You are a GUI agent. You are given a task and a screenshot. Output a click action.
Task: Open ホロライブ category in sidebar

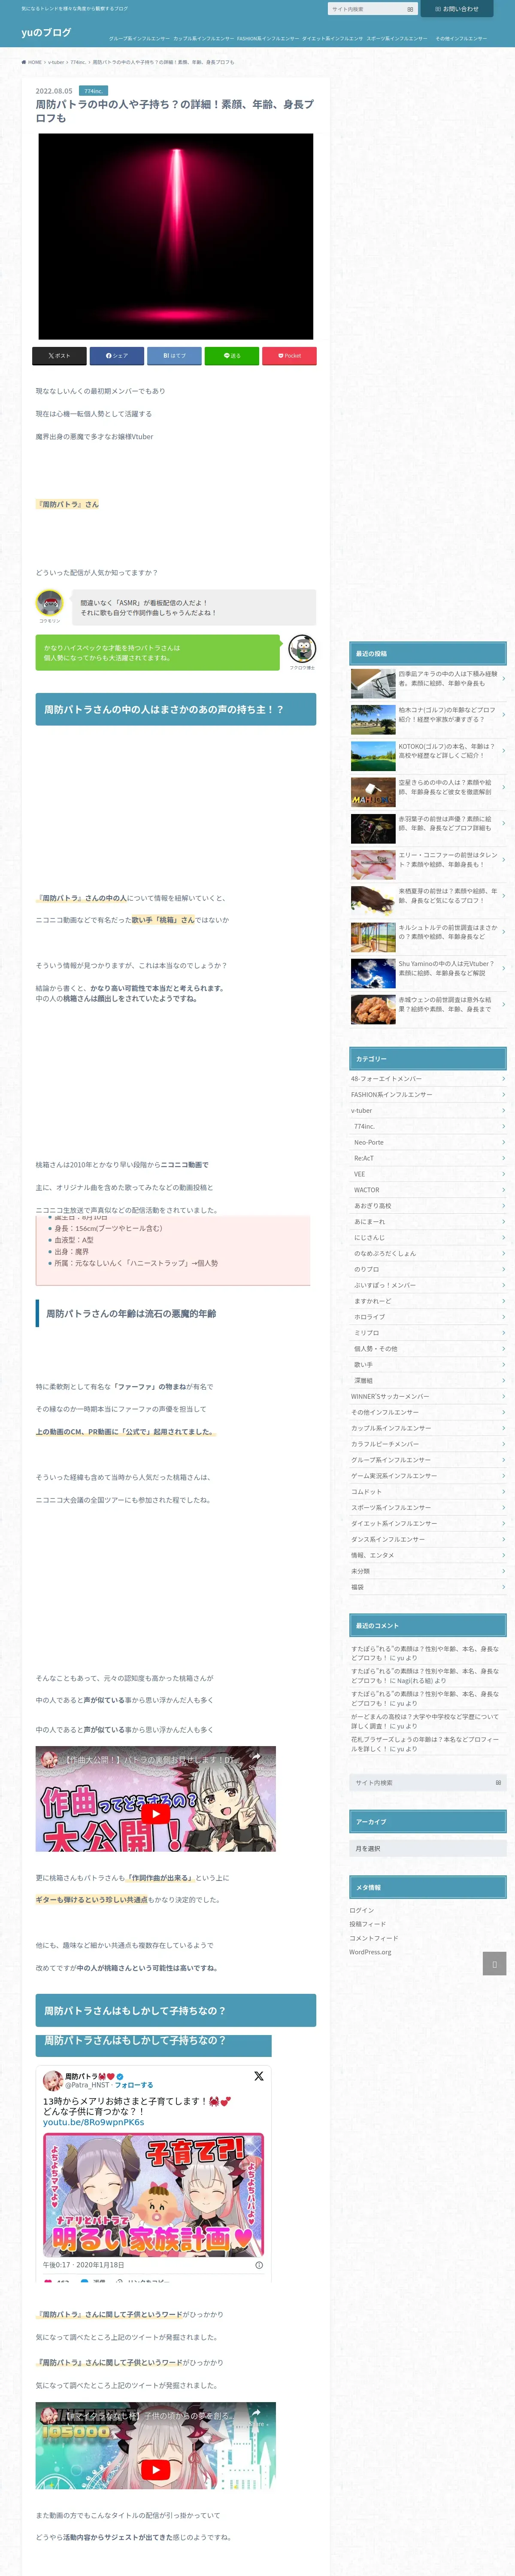click(428, 1317)
